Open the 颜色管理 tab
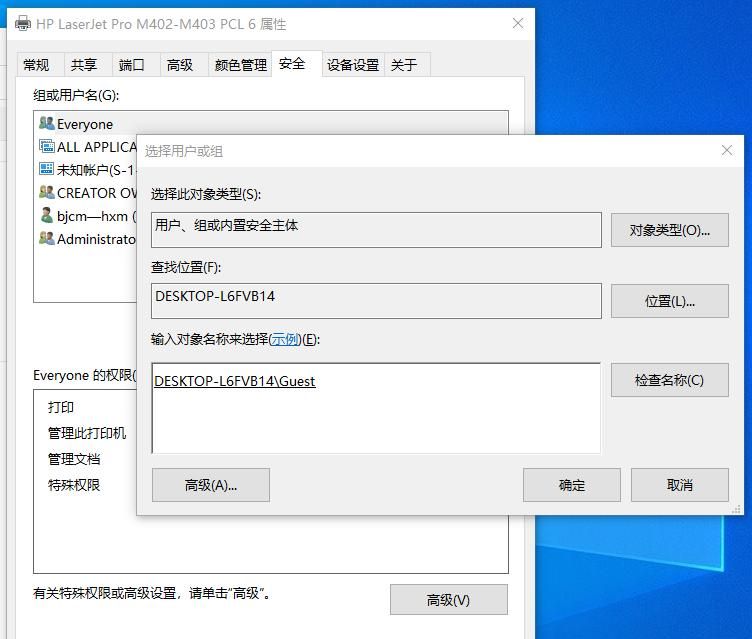 240,65
